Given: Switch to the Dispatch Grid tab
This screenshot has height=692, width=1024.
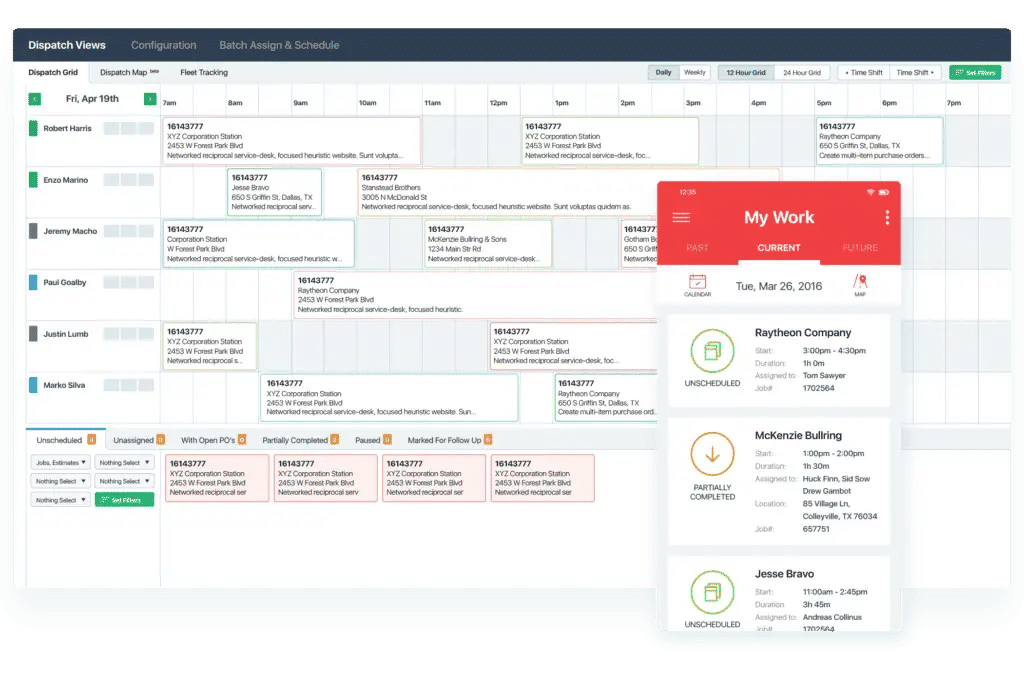Looking at the screenshot, I should coord(53,72).
